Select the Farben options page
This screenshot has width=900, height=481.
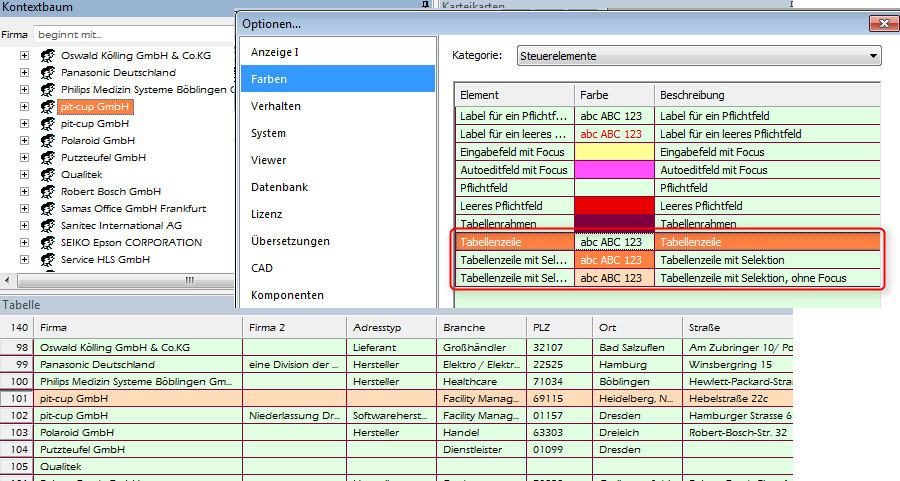click(338, 79)
